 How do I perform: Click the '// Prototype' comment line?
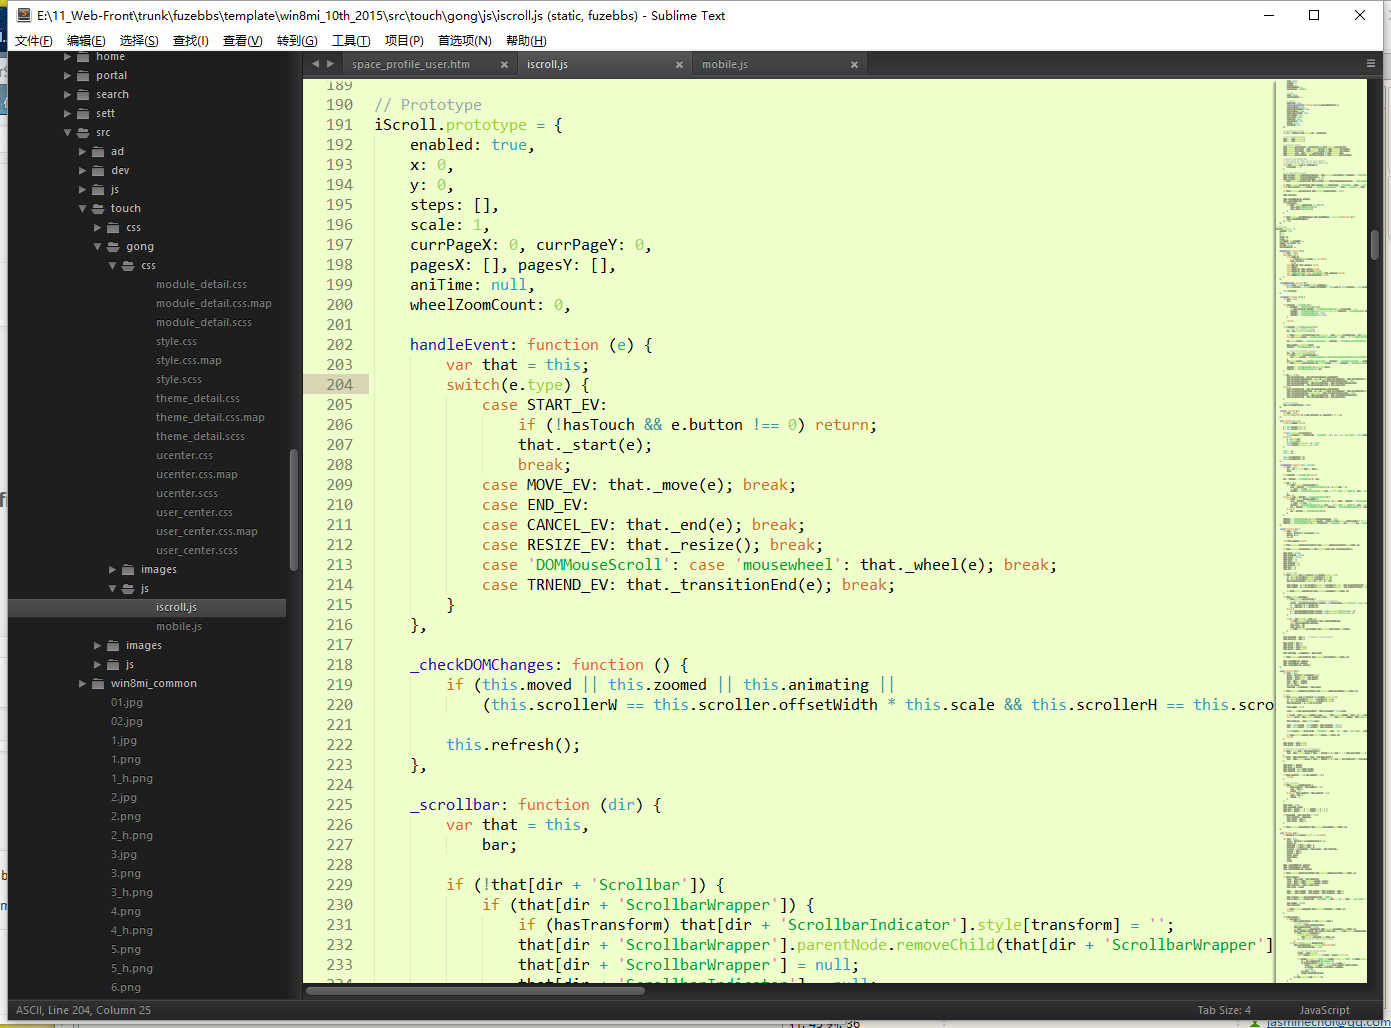428,104
